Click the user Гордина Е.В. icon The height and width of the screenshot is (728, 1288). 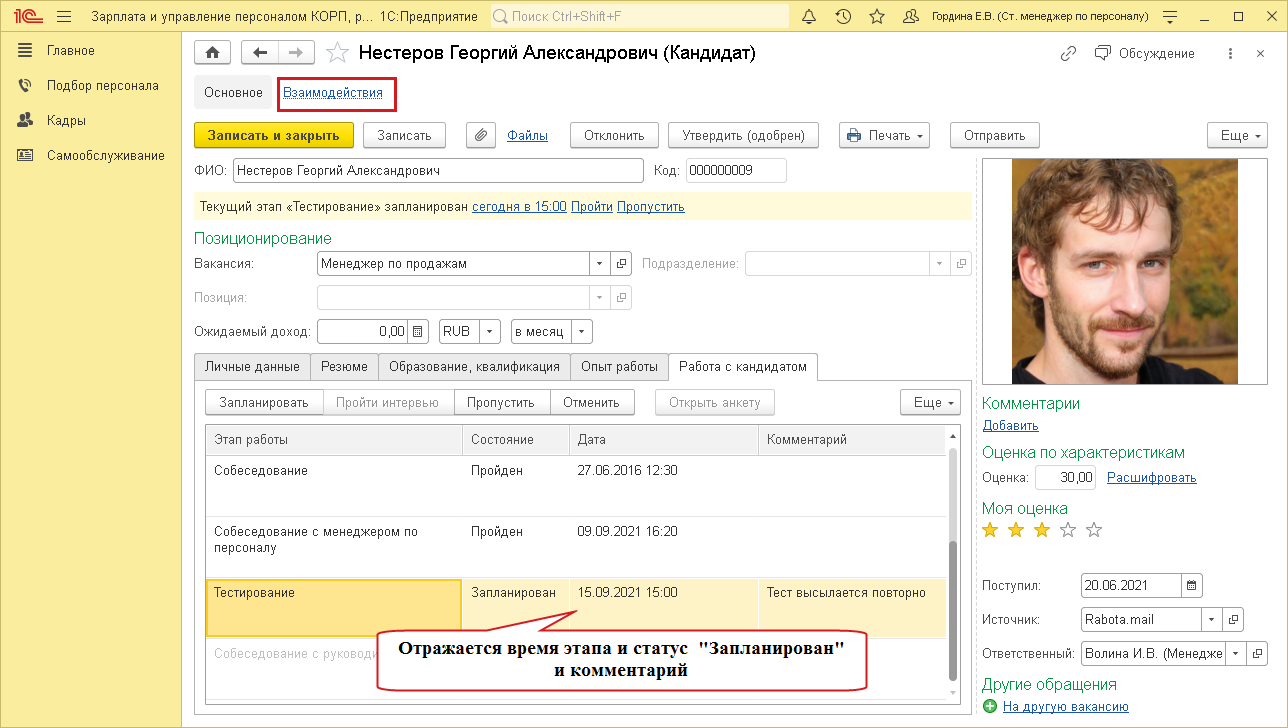pyautogui.click(x=911, y=17)
